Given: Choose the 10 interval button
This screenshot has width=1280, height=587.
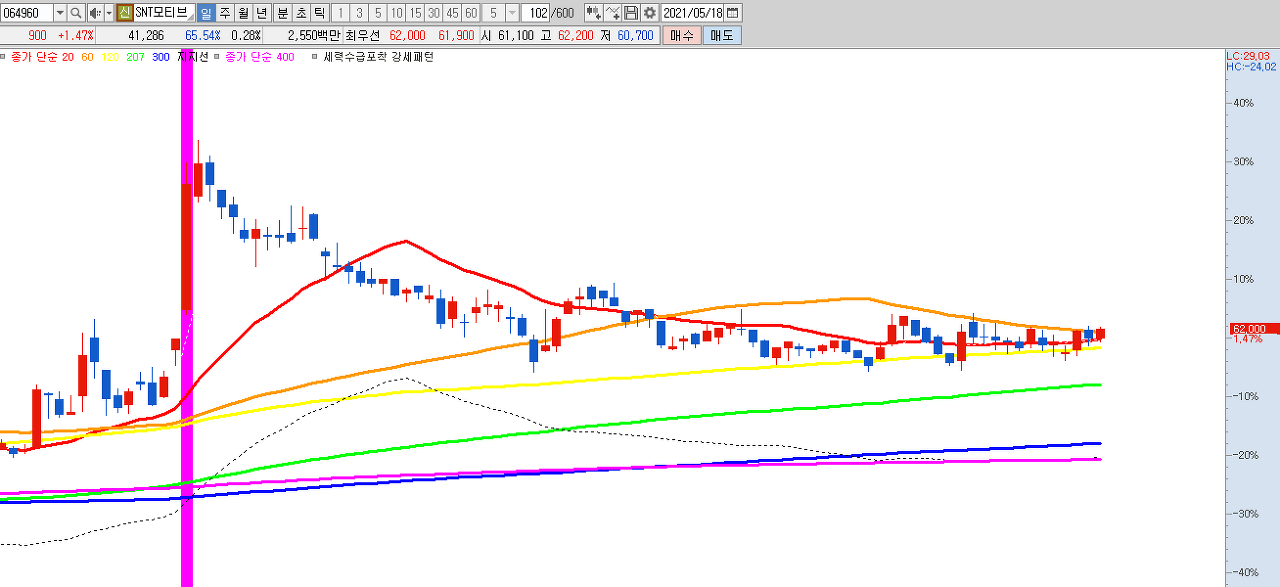Looking at the screenshot, I should tap(396, 13).
